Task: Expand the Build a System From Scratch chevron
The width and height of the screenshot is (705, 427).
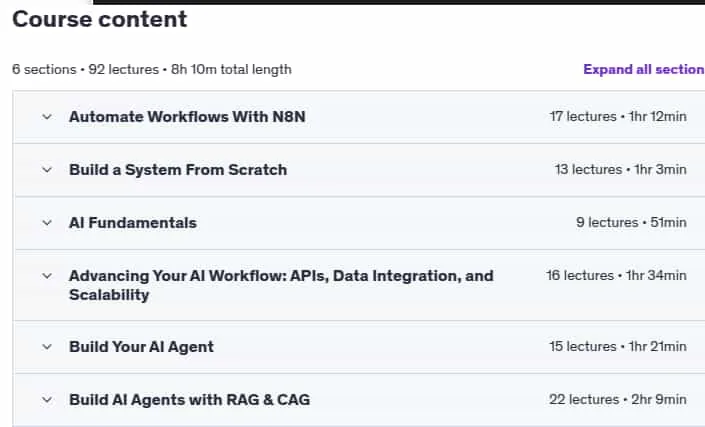Action: (x=47, y=170)
